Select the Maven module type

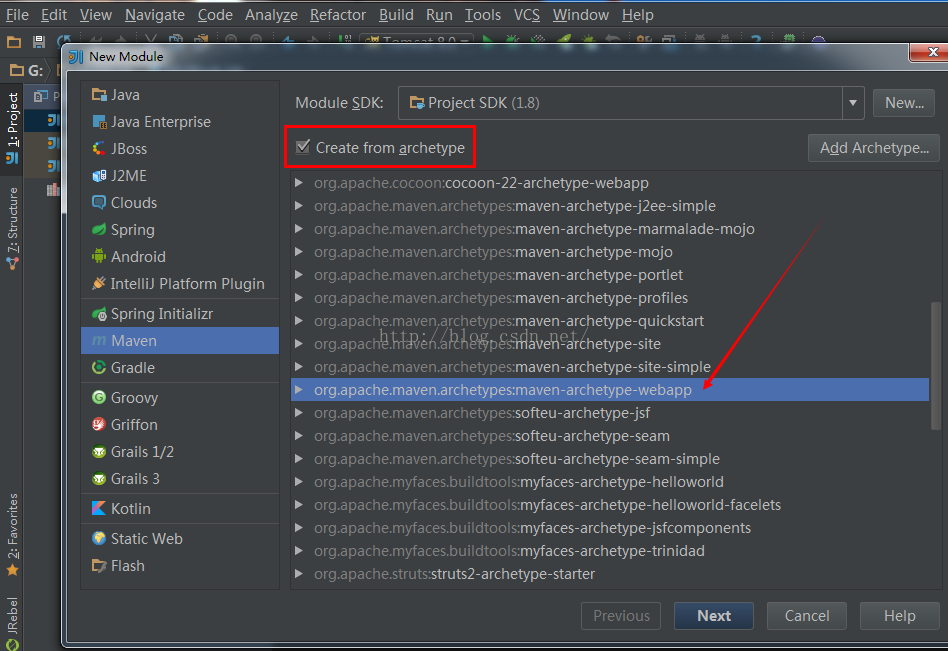(x=180, y=341)
